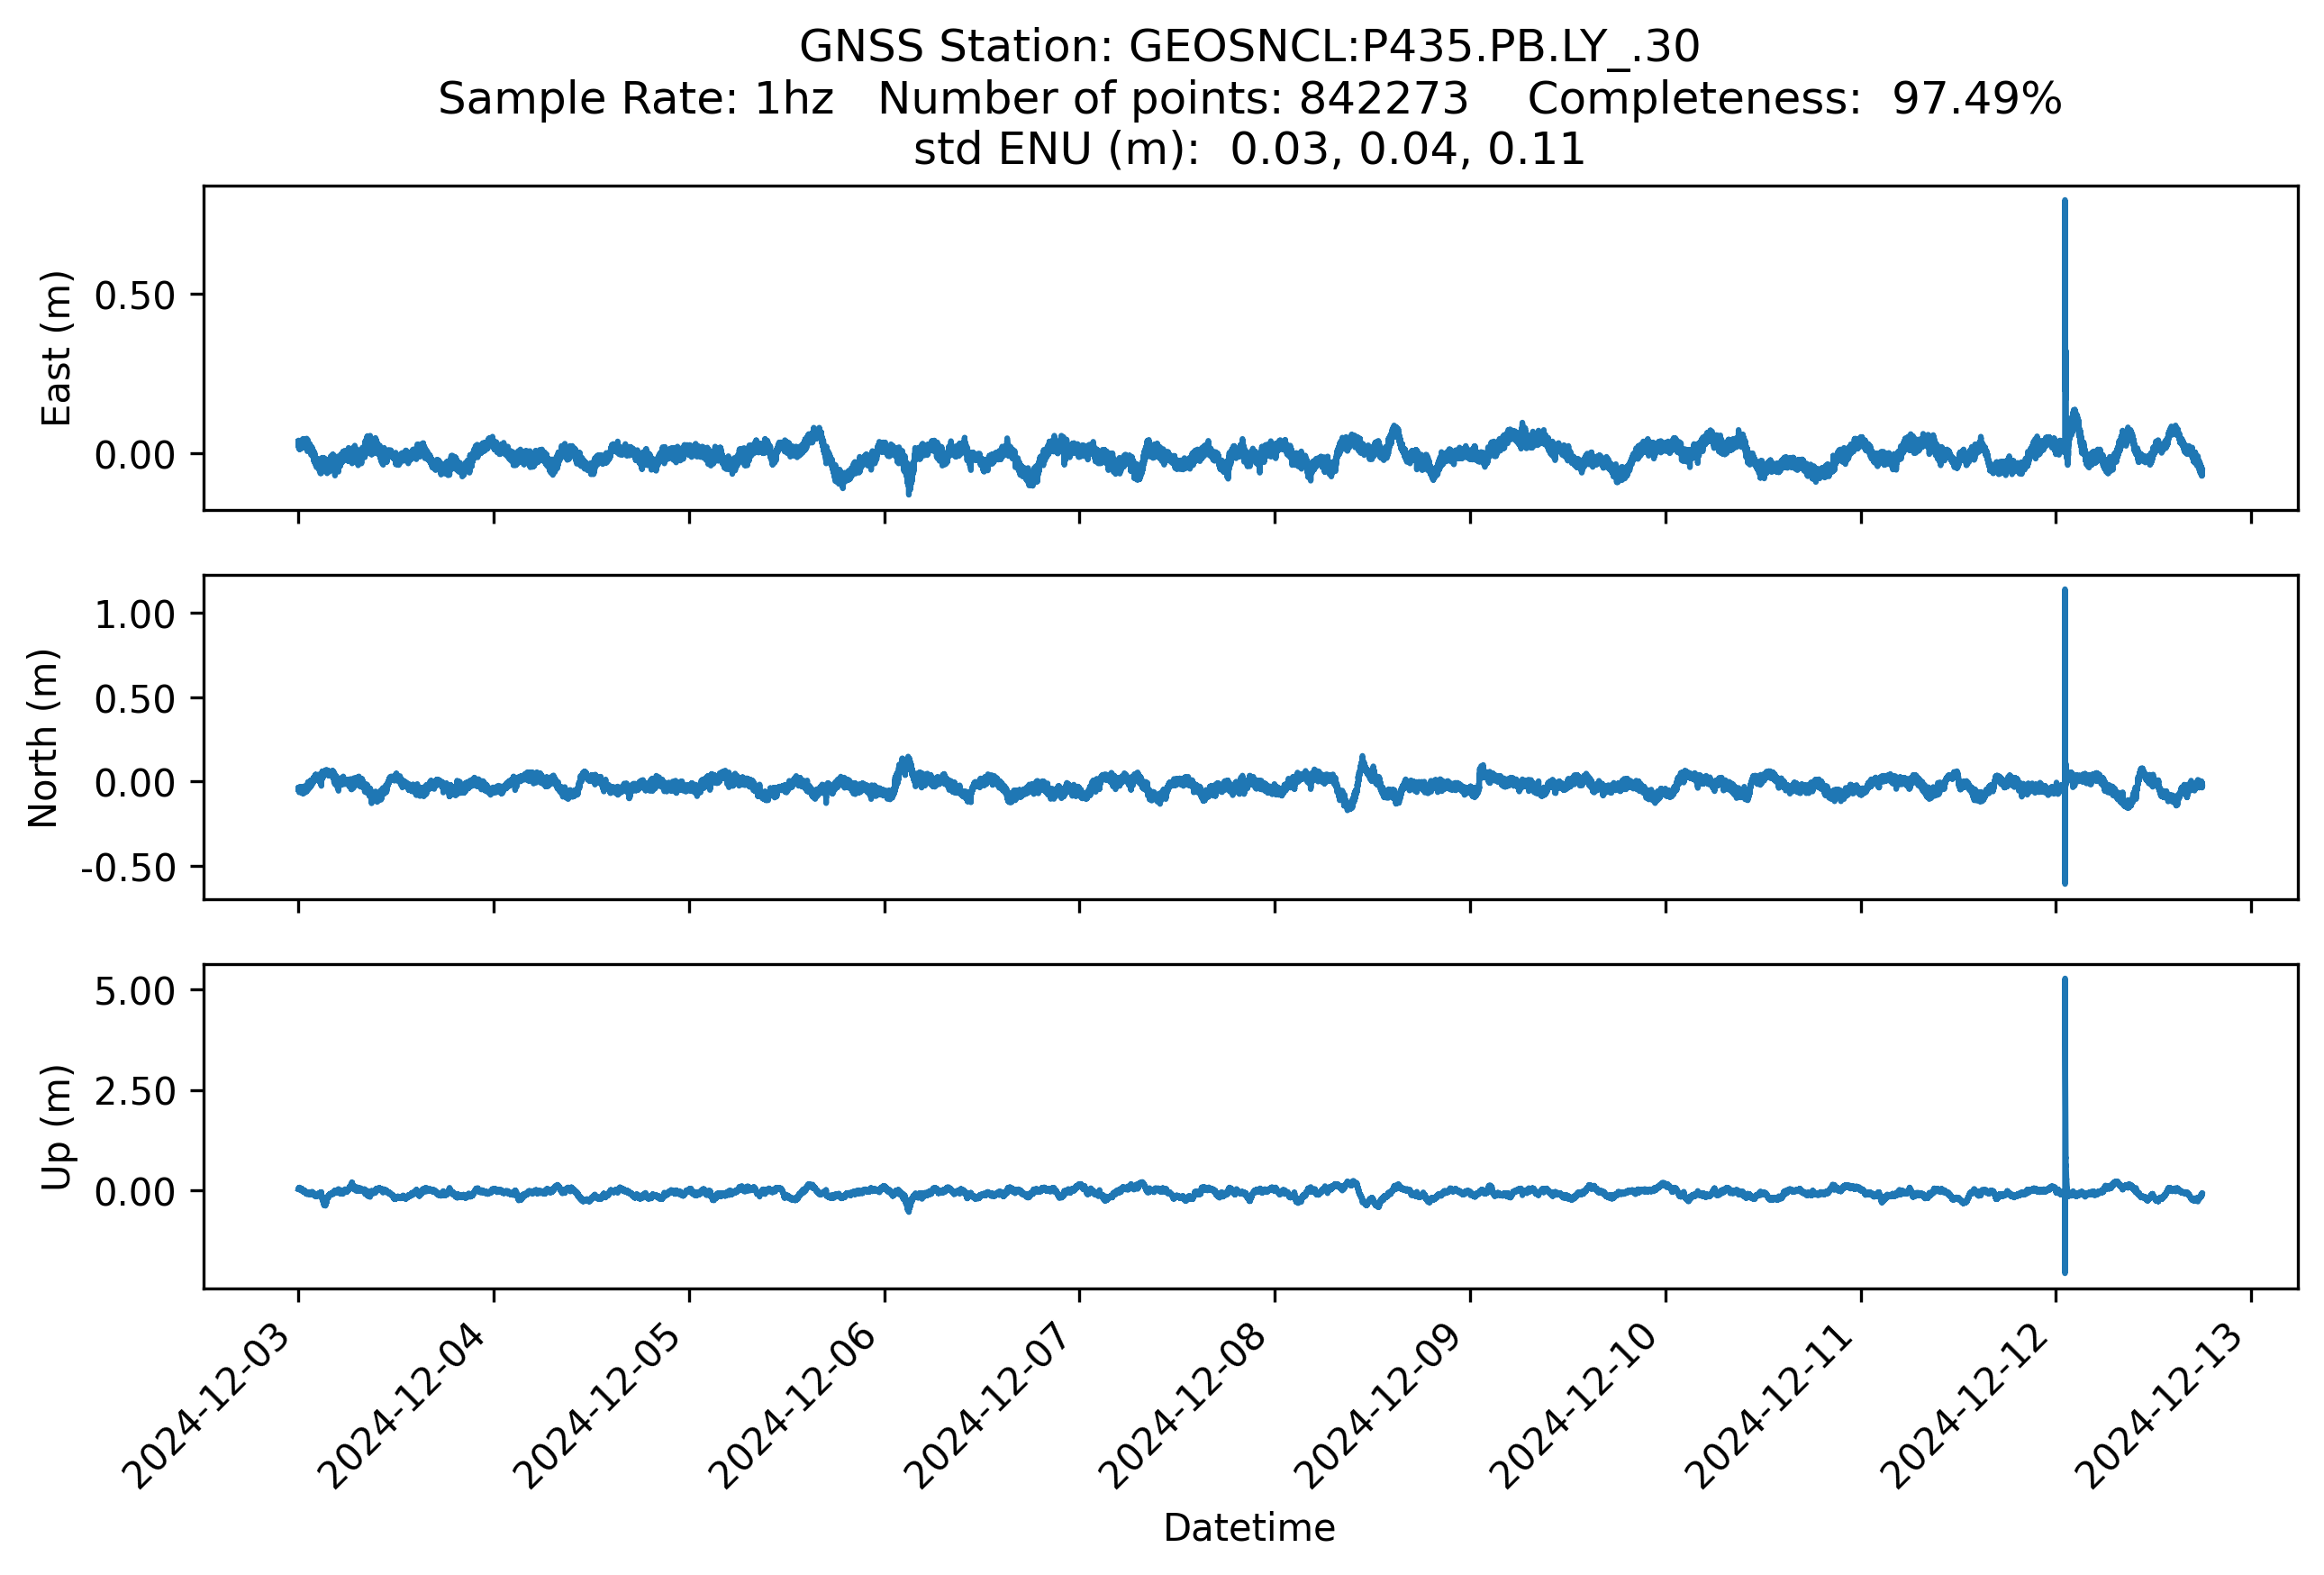This screenshot has height=1575, width=2324.
Task: Click the Up (m) axis label
Action: 56,1127
